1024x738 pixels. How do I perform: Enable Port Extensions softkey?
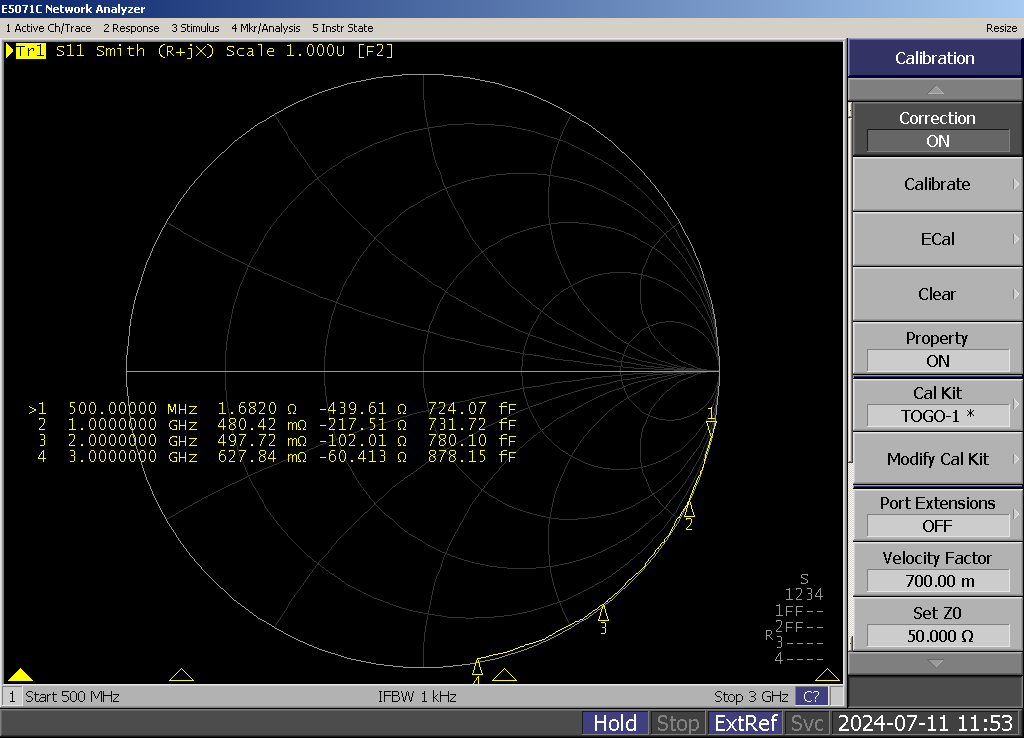point(937,515)
